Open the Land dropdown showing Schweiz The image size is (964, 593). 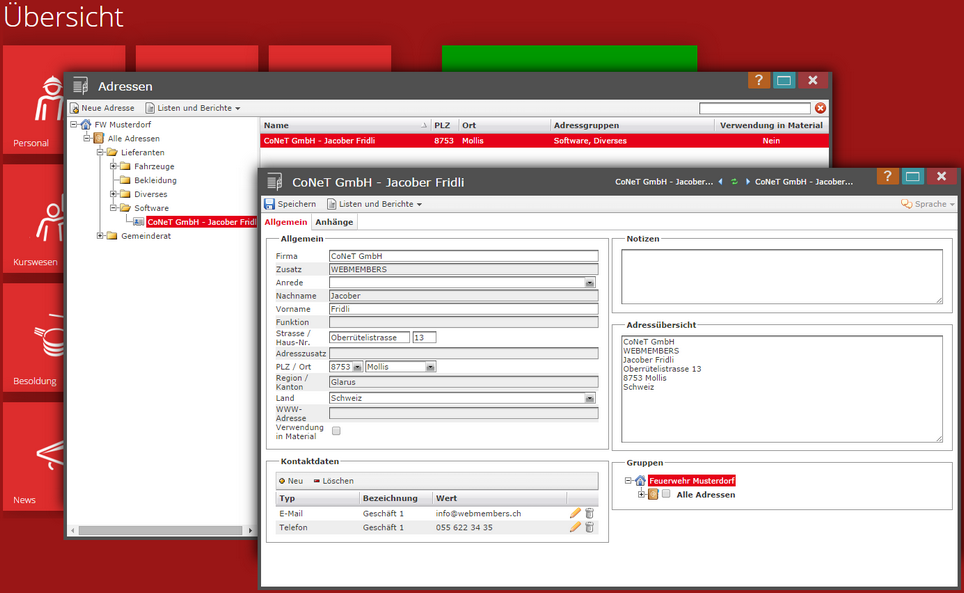click(x=589, y=398)
